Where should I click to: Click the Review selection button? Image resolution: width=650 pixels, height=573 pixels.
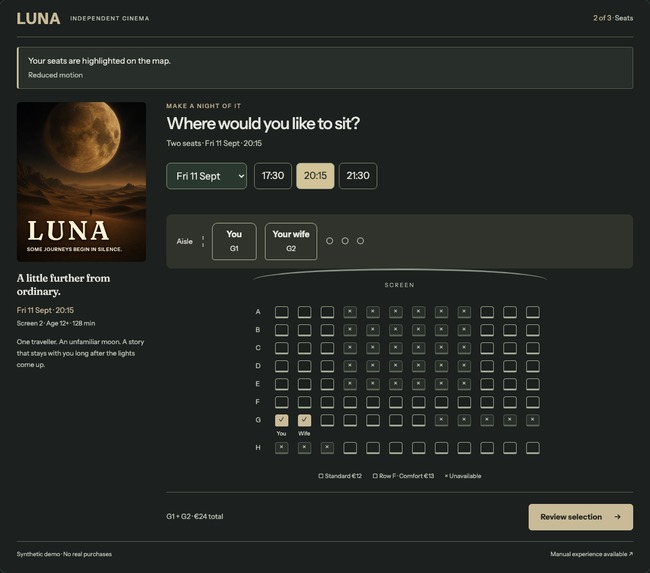[x=580, y=517]
